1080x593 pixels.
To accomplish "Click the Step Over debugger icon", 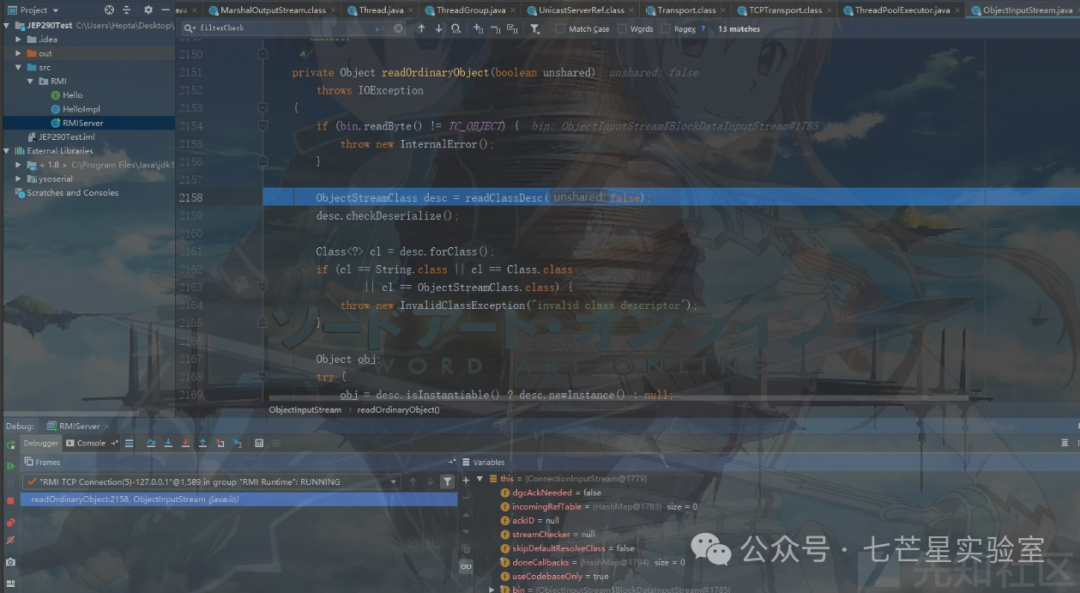I will coord(151,443).
